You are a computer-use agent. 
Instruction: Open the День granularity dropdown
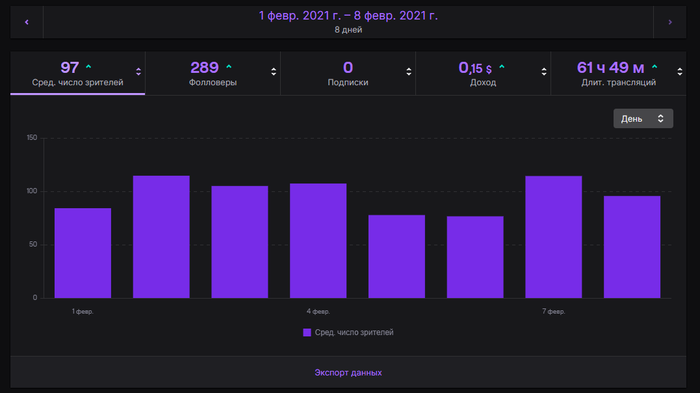tap(643, 118)
